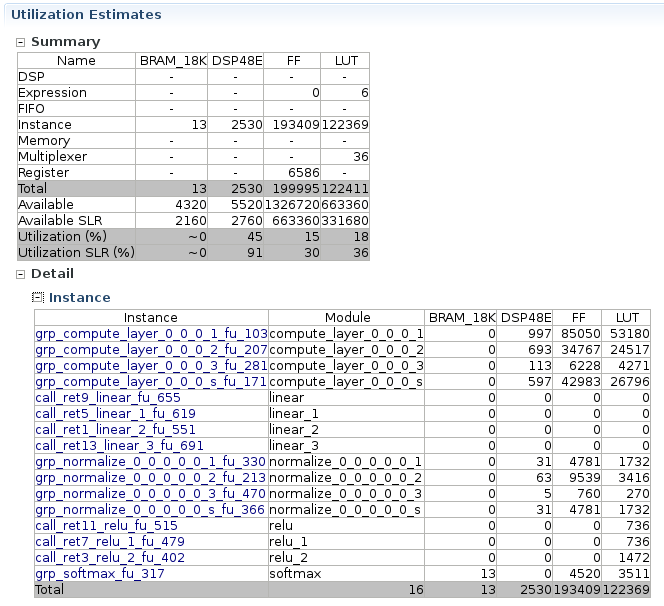664x606 pixels.
Task: Select Instance column header in Detail table
Action: (150, 318)
